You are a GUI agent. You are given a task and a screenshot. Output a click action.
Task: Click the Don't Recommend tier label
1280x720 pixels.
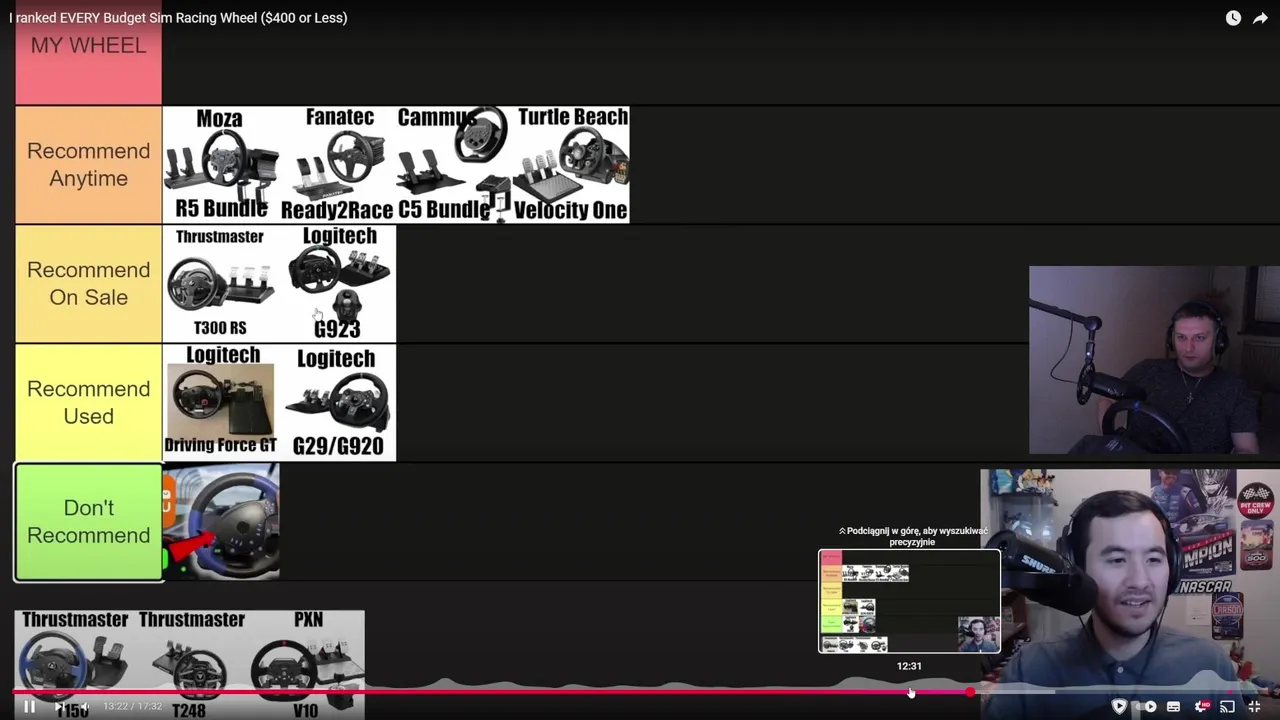click(x=88, y=522)
